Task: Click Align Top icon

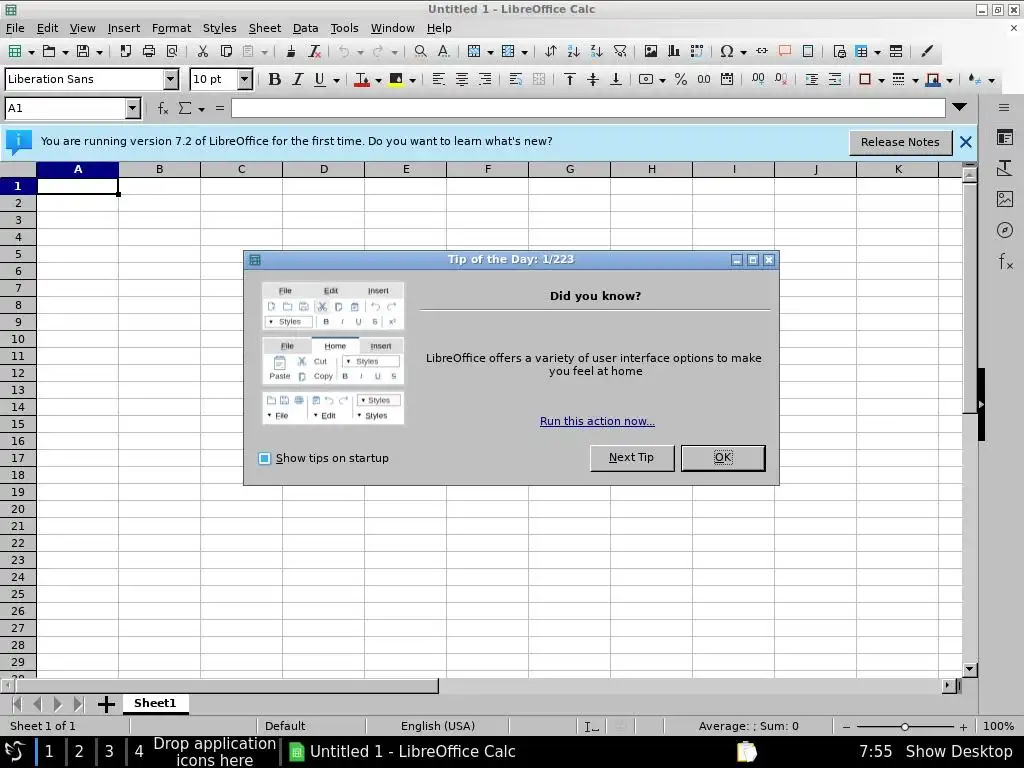Action: pyautogui.click(x=569, y=79)
